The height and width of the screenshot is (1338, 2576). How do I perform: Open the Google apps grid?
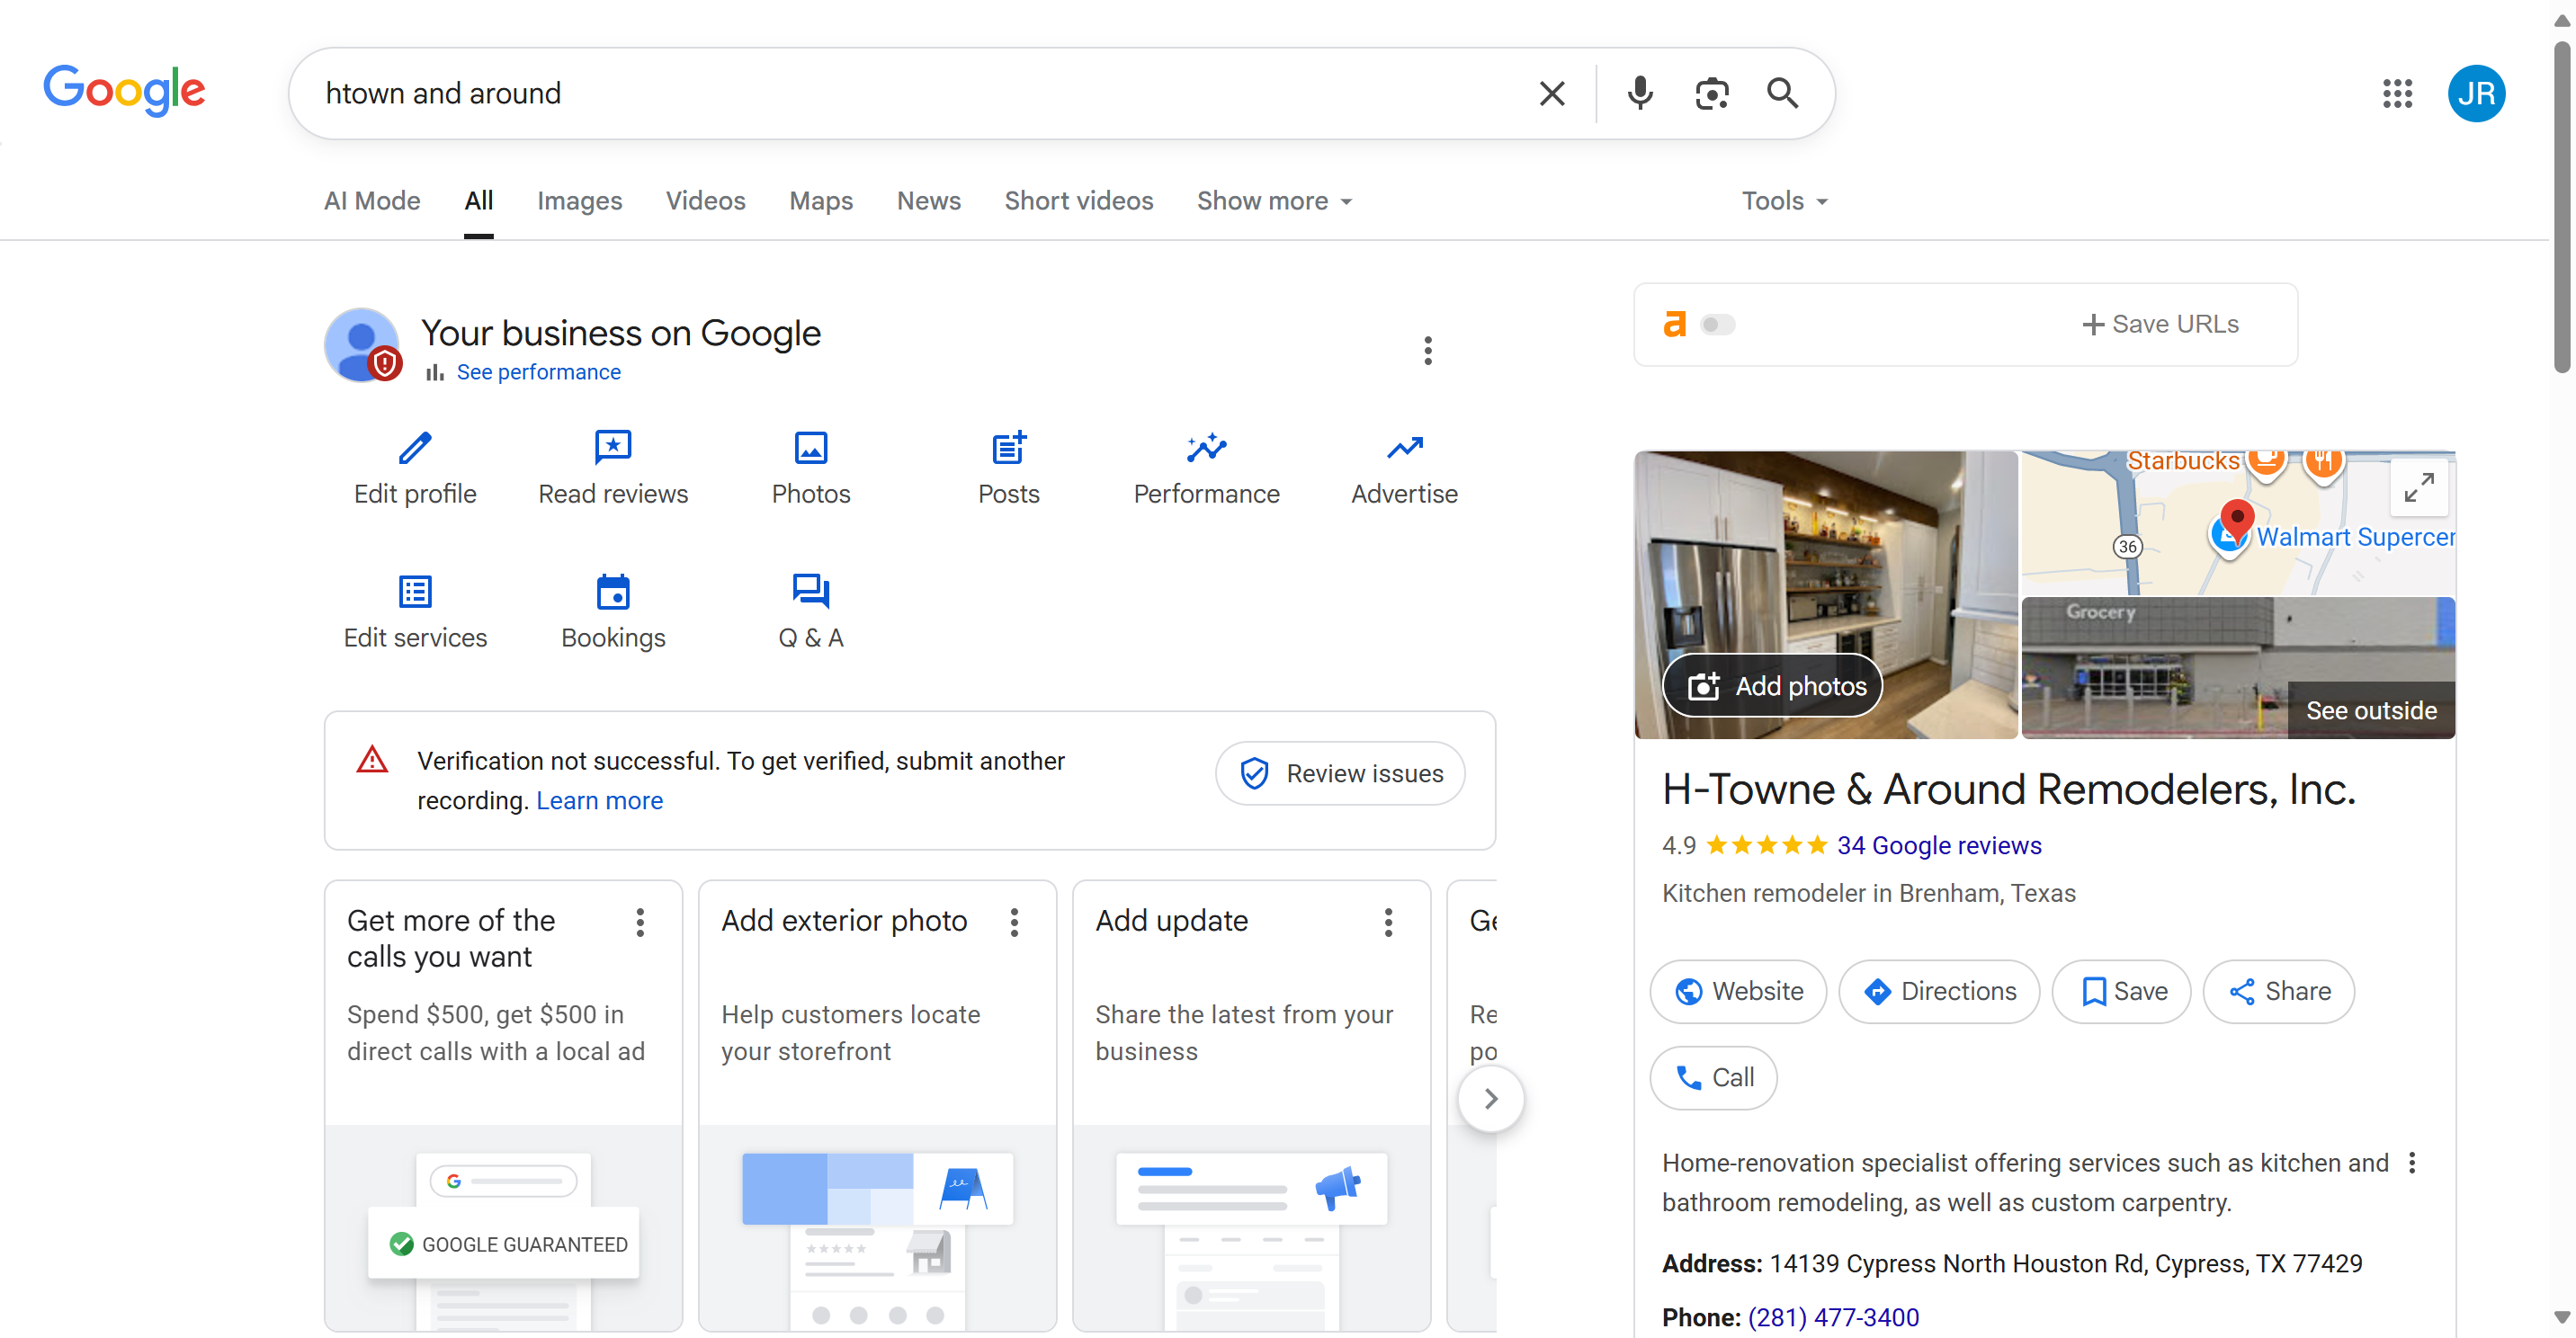2397,93
